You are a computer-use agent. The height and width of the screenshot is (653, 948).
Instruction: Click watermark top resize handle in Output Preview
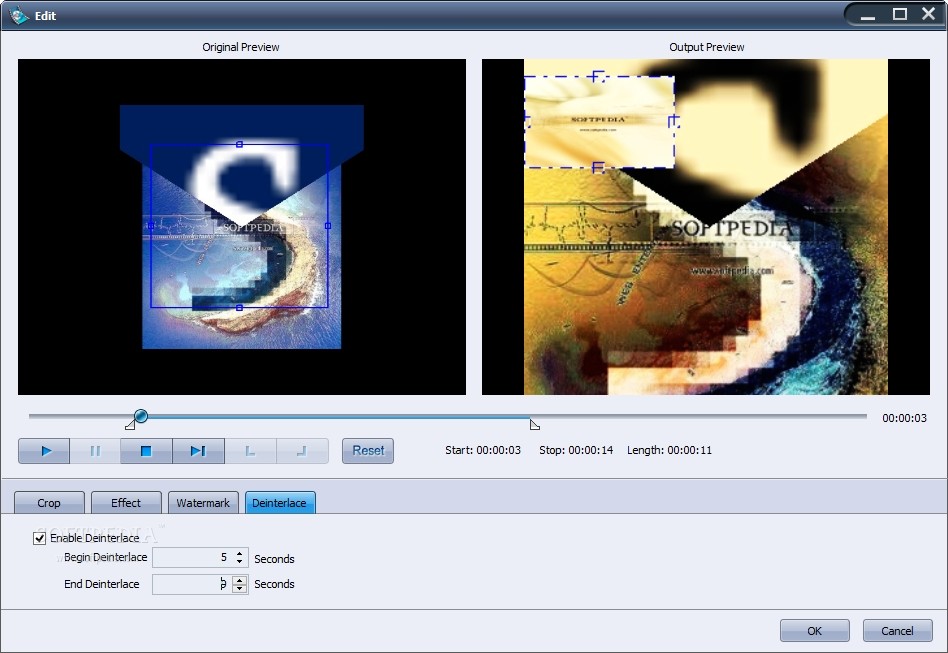[597, 76]
